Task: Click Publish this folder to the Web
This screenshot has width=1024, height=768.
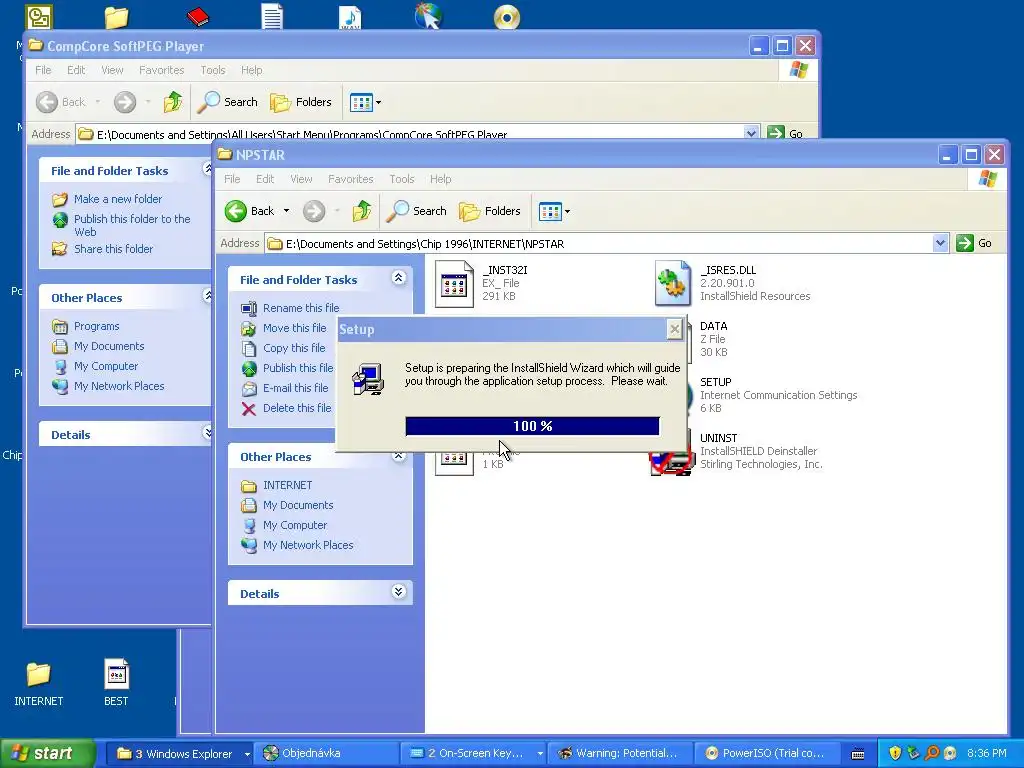Action: [x=132, y=225]
